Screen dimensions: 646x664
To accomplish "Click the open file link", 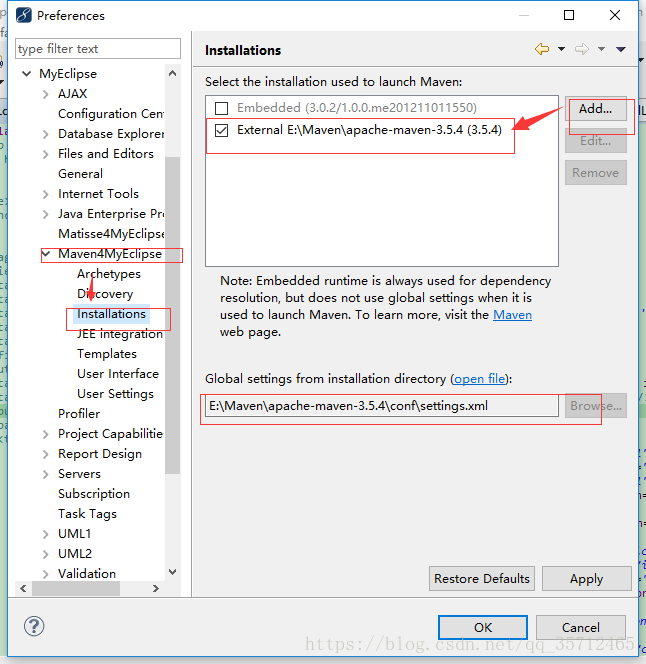I will point(480,379).
